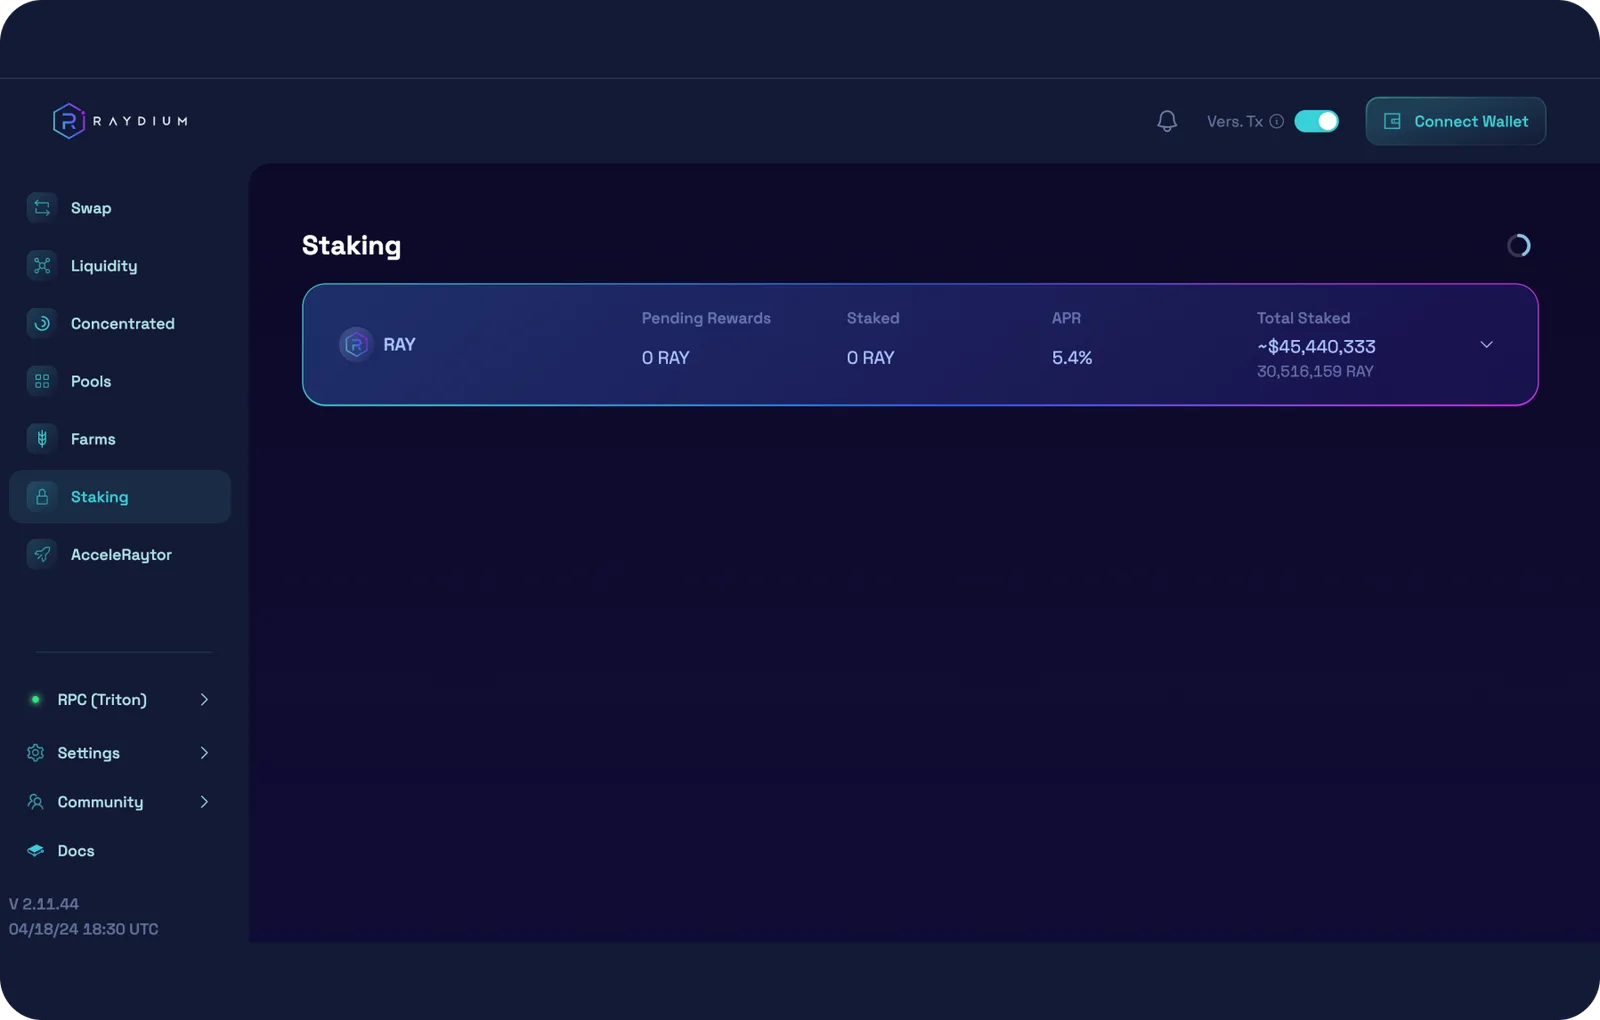Screen dimensions: 1600x1020
Task: Navigate to Pools
Action: coord(120,381)
